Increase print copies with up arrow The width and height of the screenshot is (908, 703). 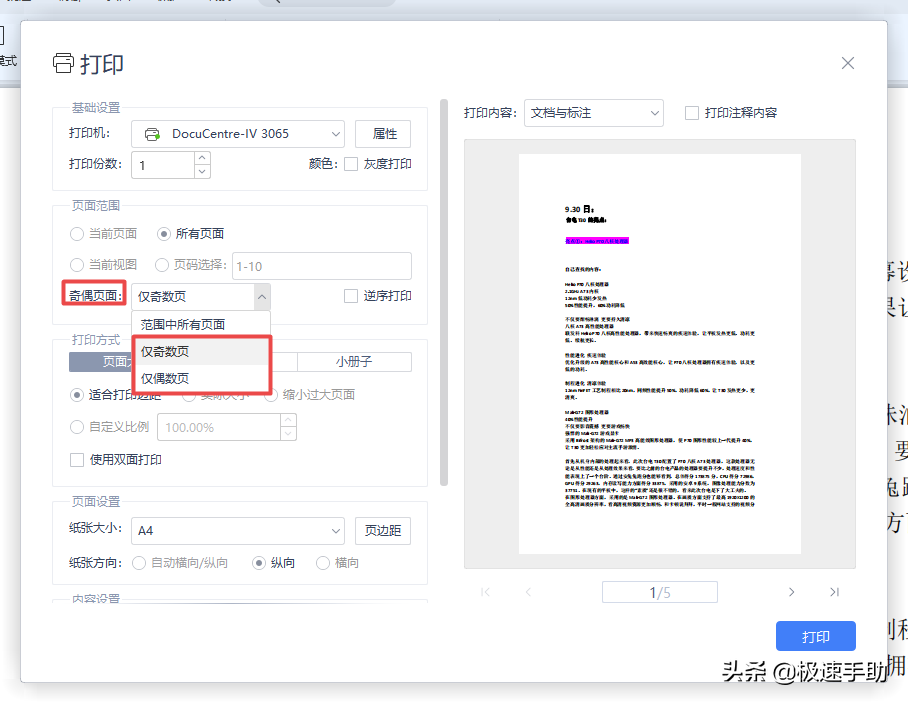(x=202, y=158)
